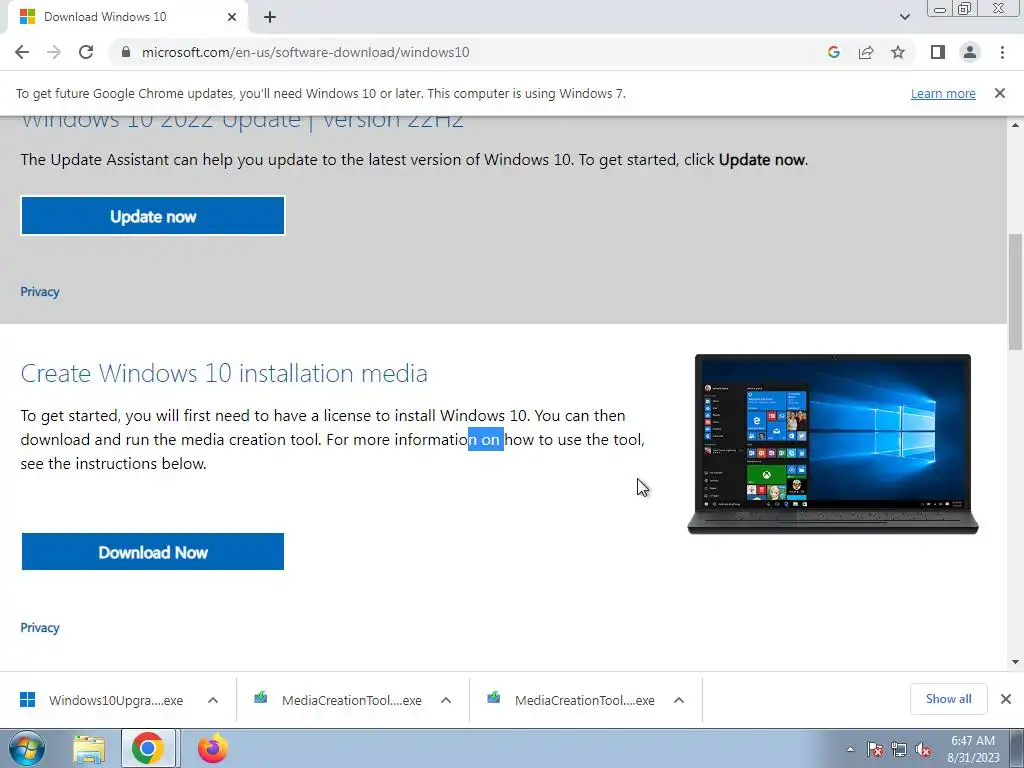Expand options for last MediaCreationTool download

point(679,700)
